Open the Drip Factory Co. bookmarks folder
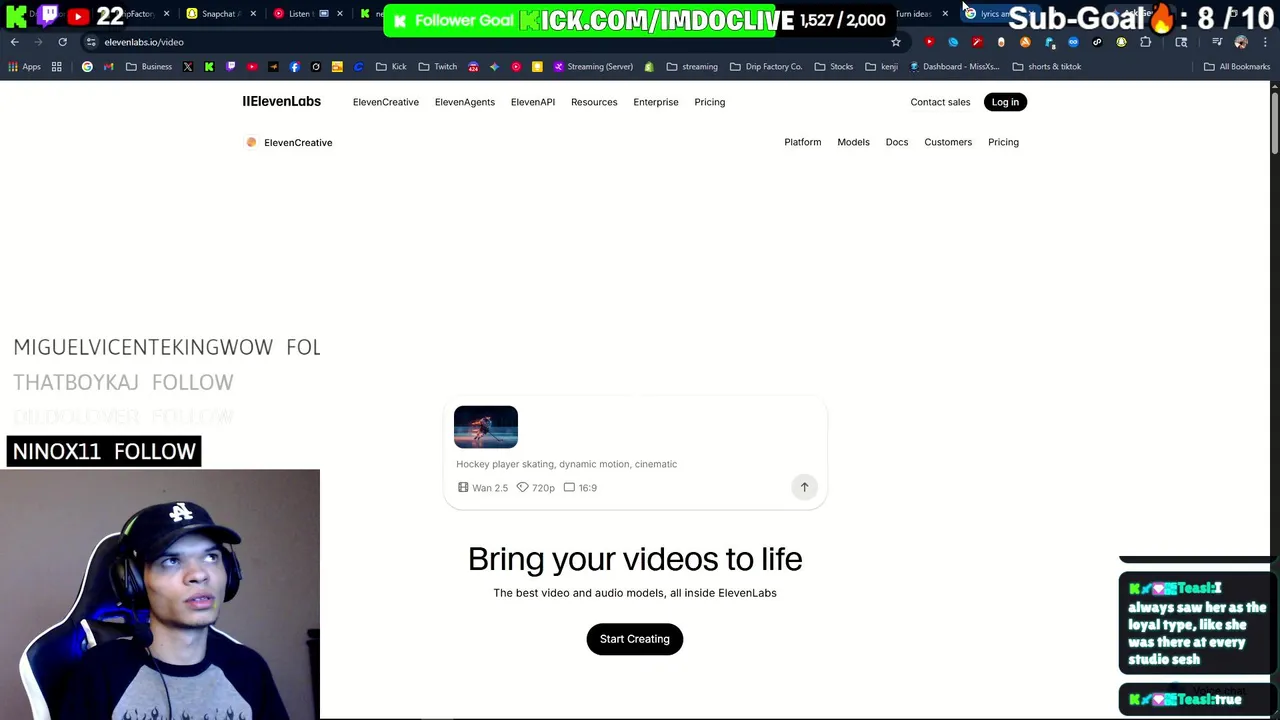The width and height of the screenshot is (1280, 720). pos(766,67)
